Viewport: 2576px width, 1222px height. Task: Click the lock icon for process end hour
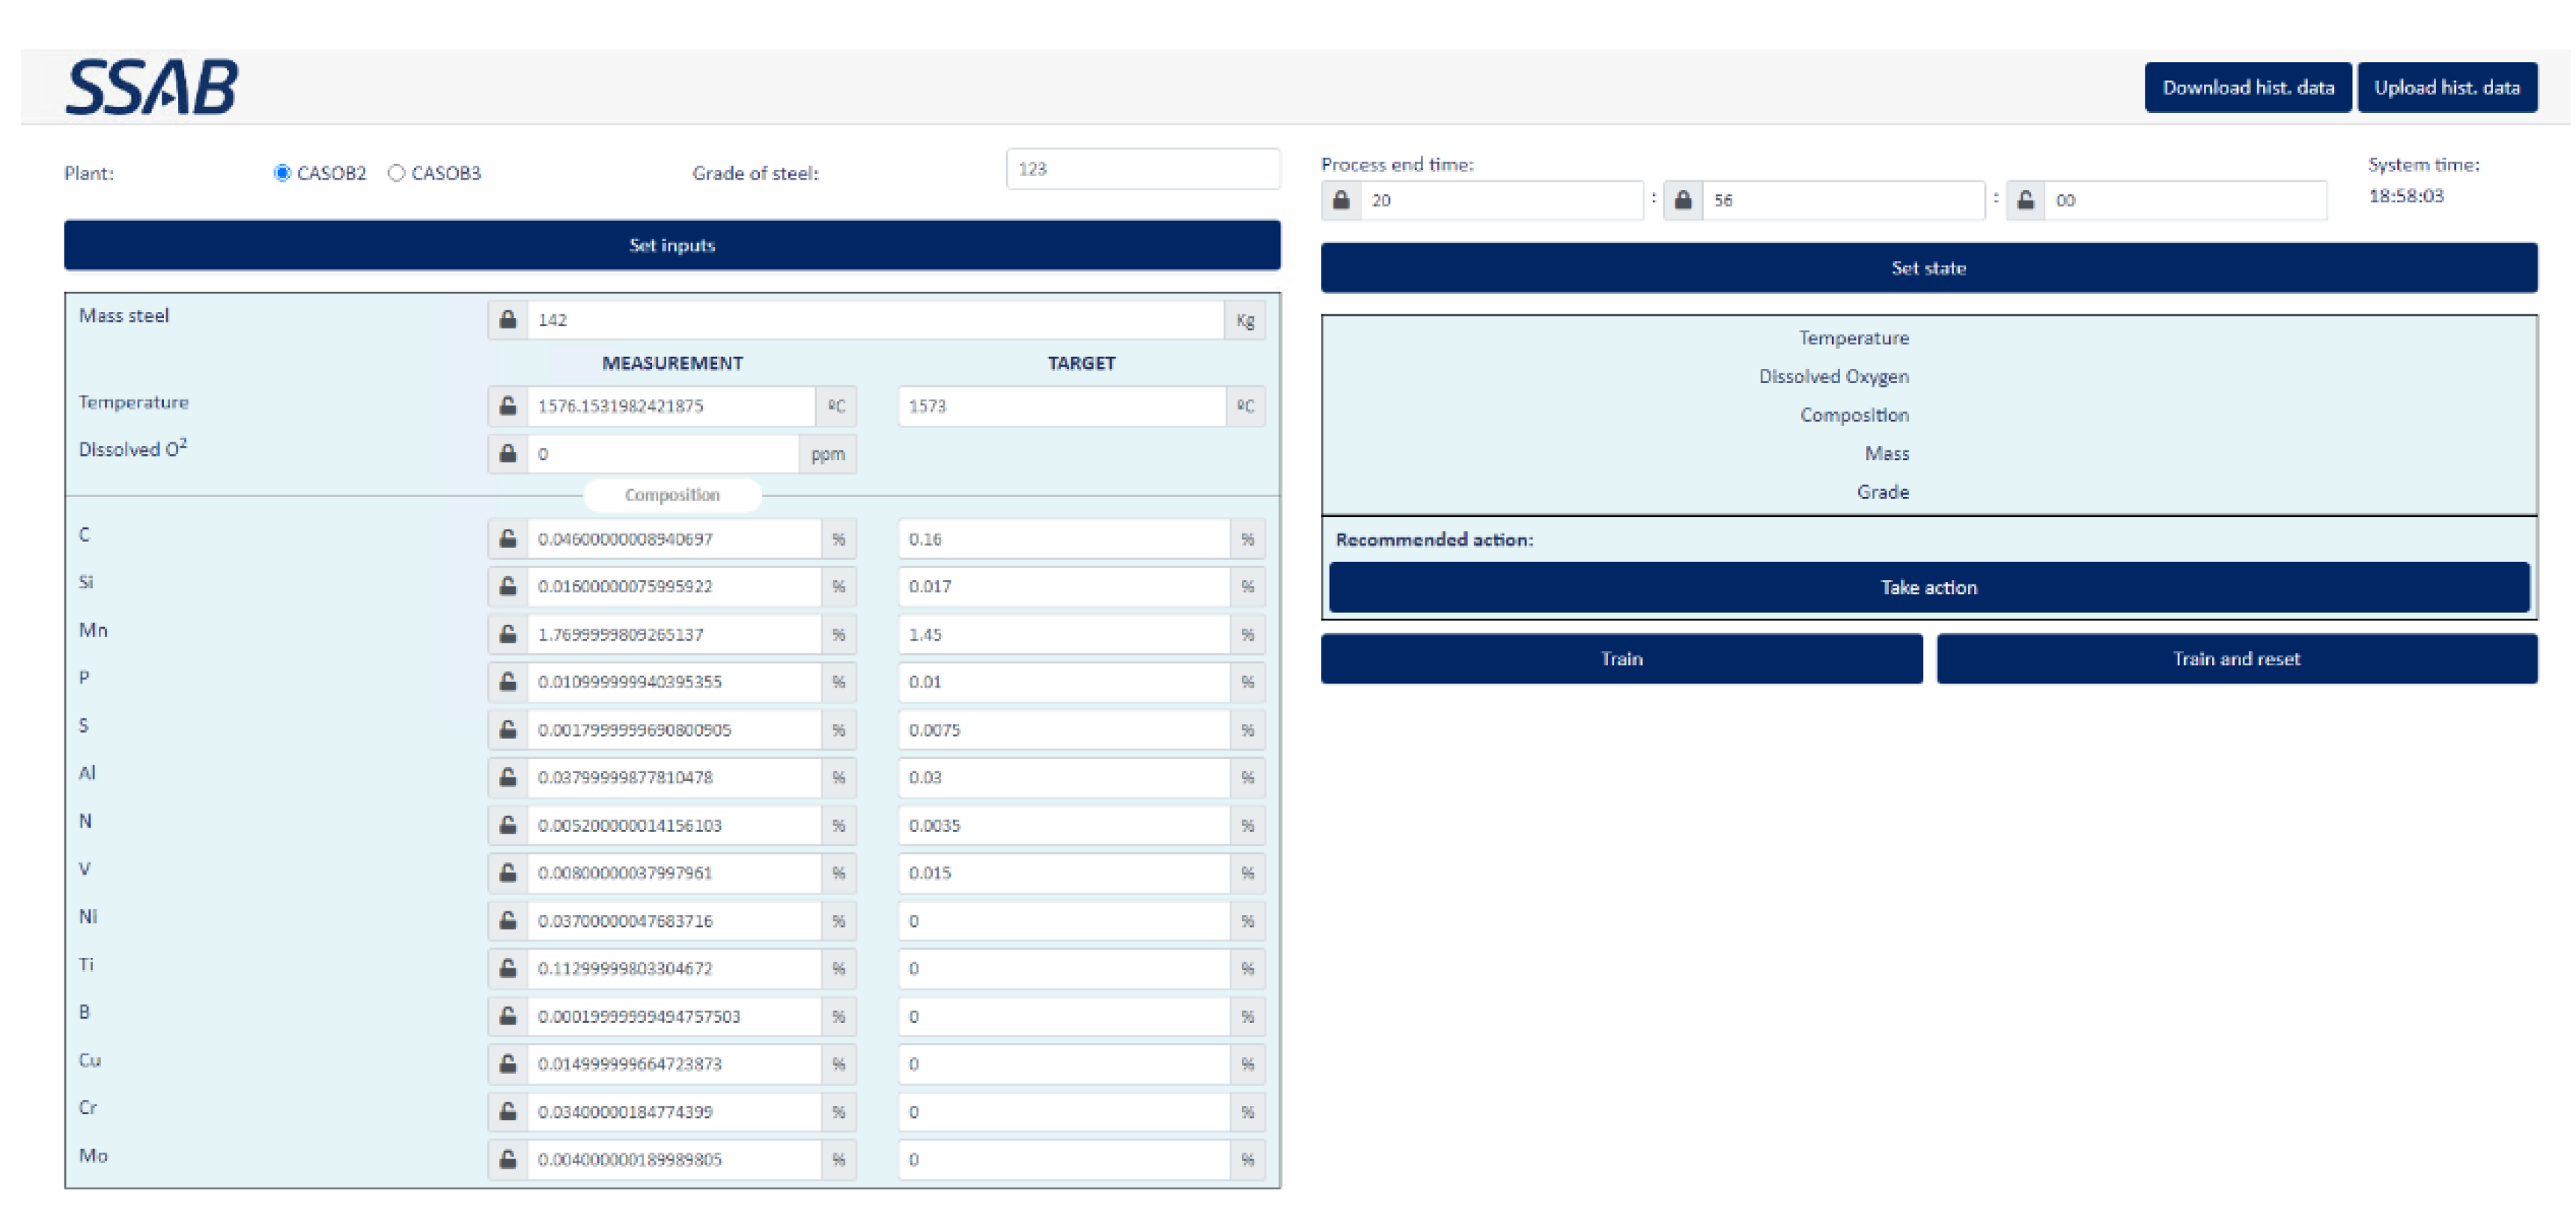[1341, 200]
